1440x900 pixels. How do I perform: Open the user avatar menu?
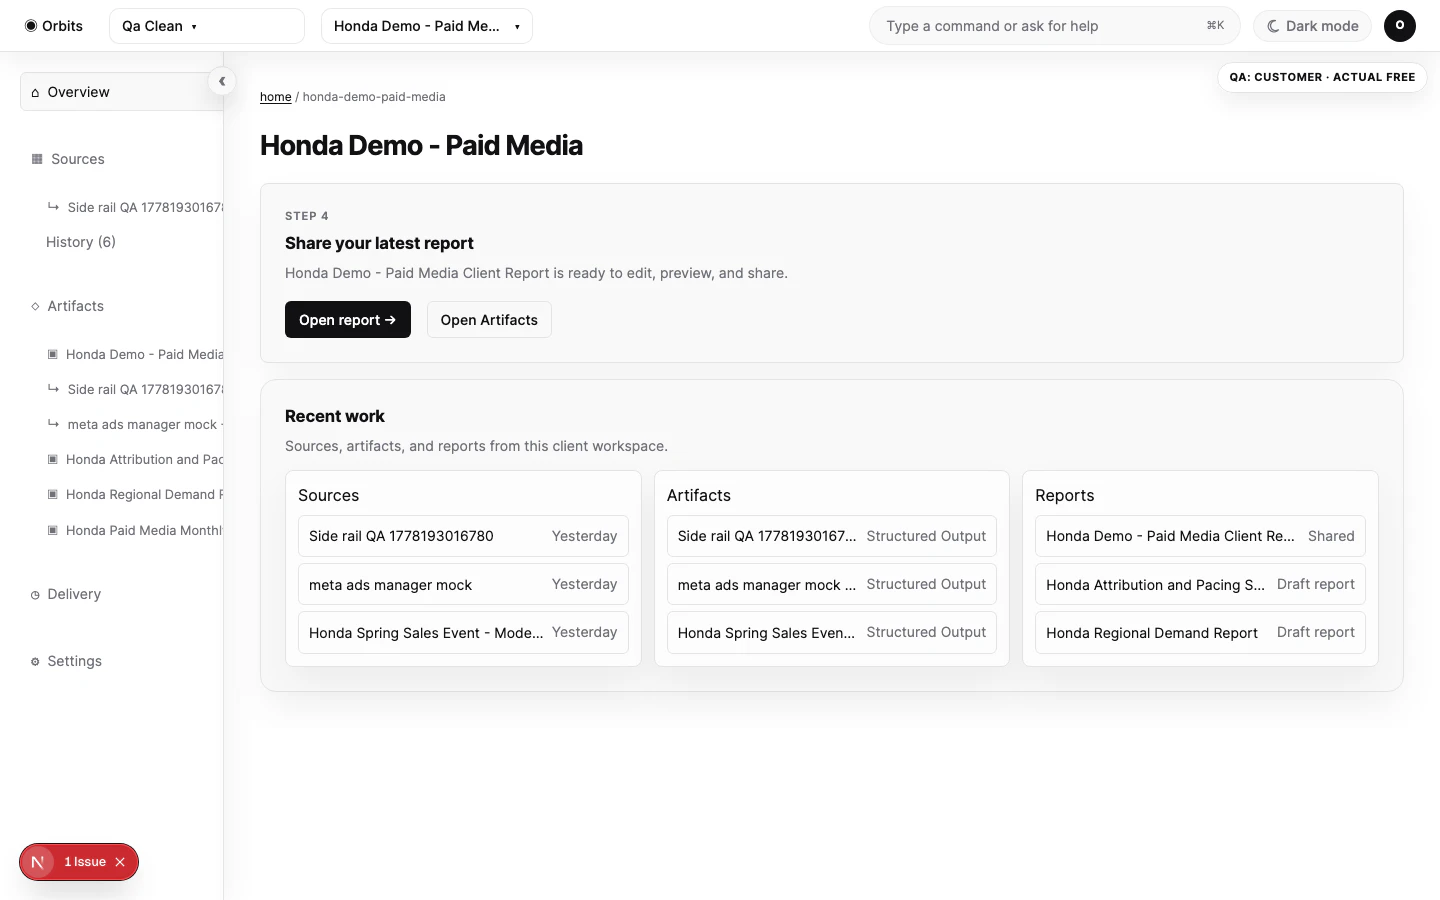tap(1400, 26)
